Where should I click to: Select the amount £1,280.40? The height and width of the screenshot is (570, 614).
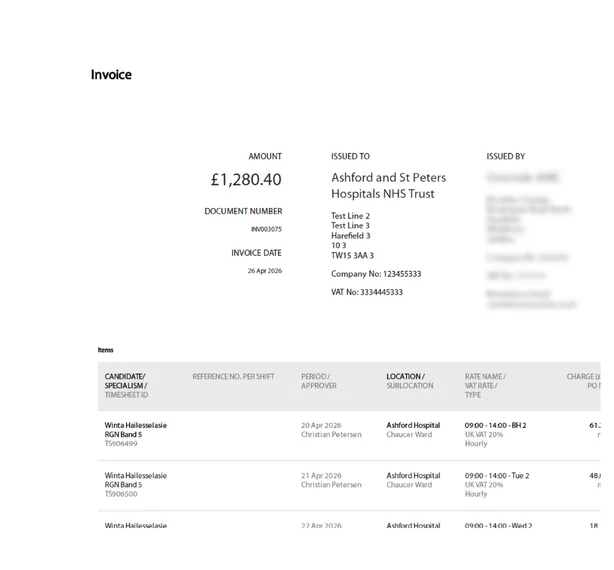[246, 179]
